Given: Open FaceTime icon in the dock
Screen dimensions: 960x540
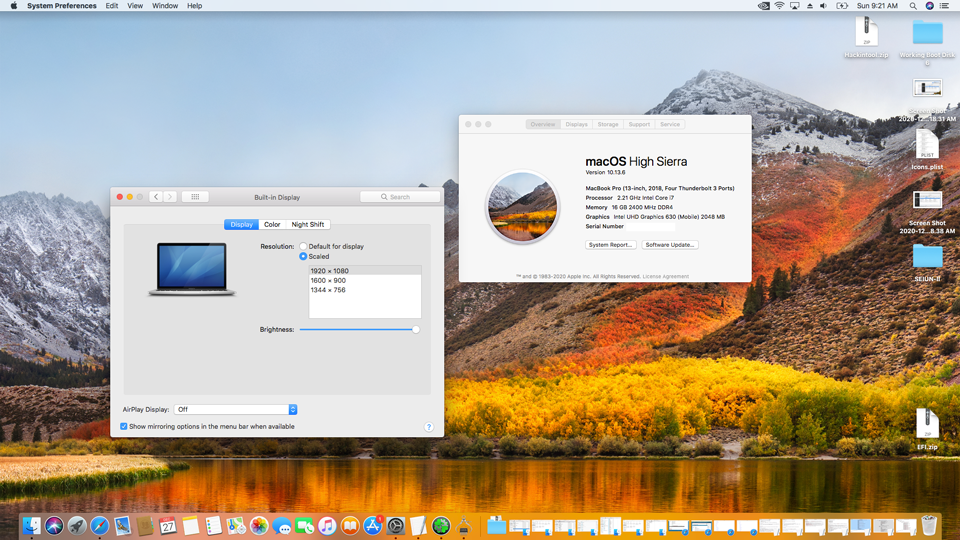Looking at the screenshot, I should coord(304,525).
